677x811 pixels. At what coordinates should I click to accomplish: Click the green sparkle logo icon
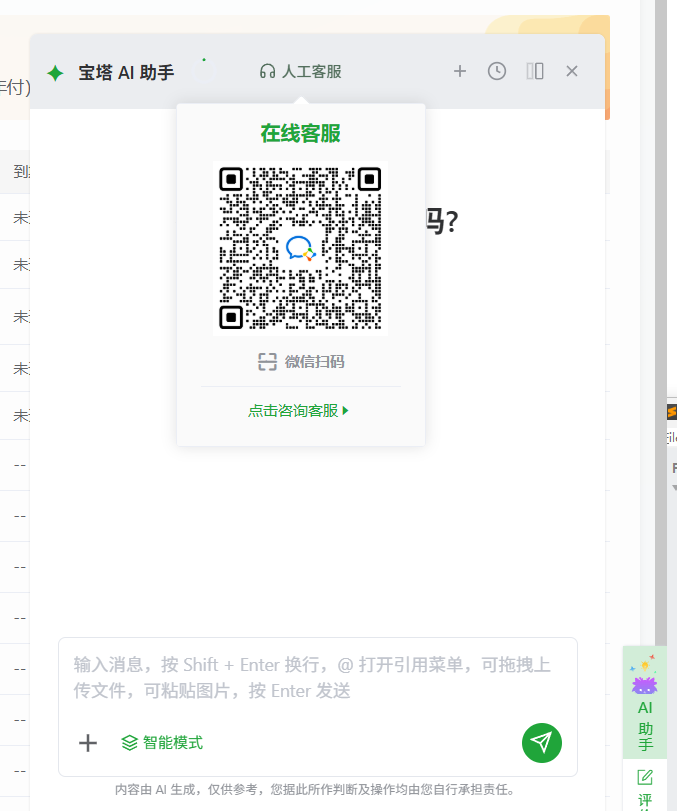click(x=55, y=73)
